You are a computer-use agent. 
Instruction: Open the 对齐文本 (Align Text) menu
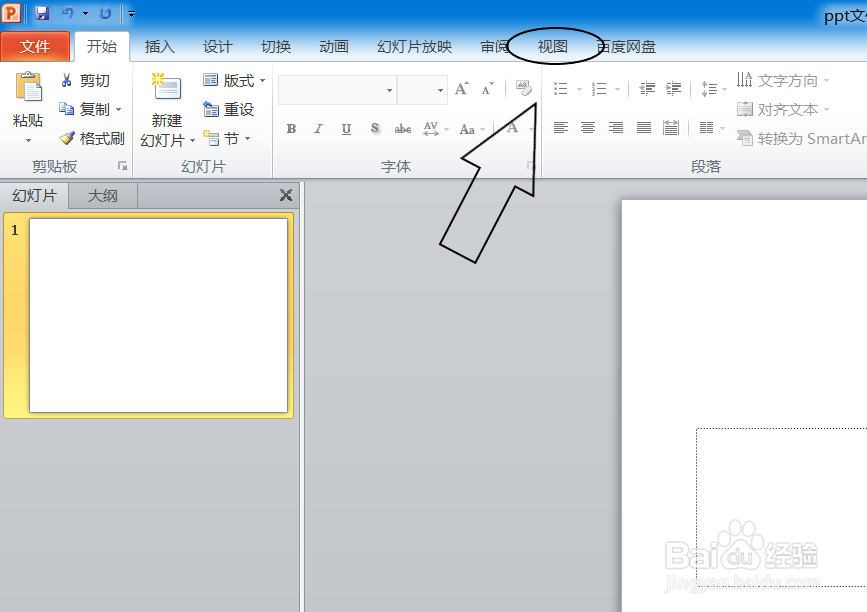783,109
